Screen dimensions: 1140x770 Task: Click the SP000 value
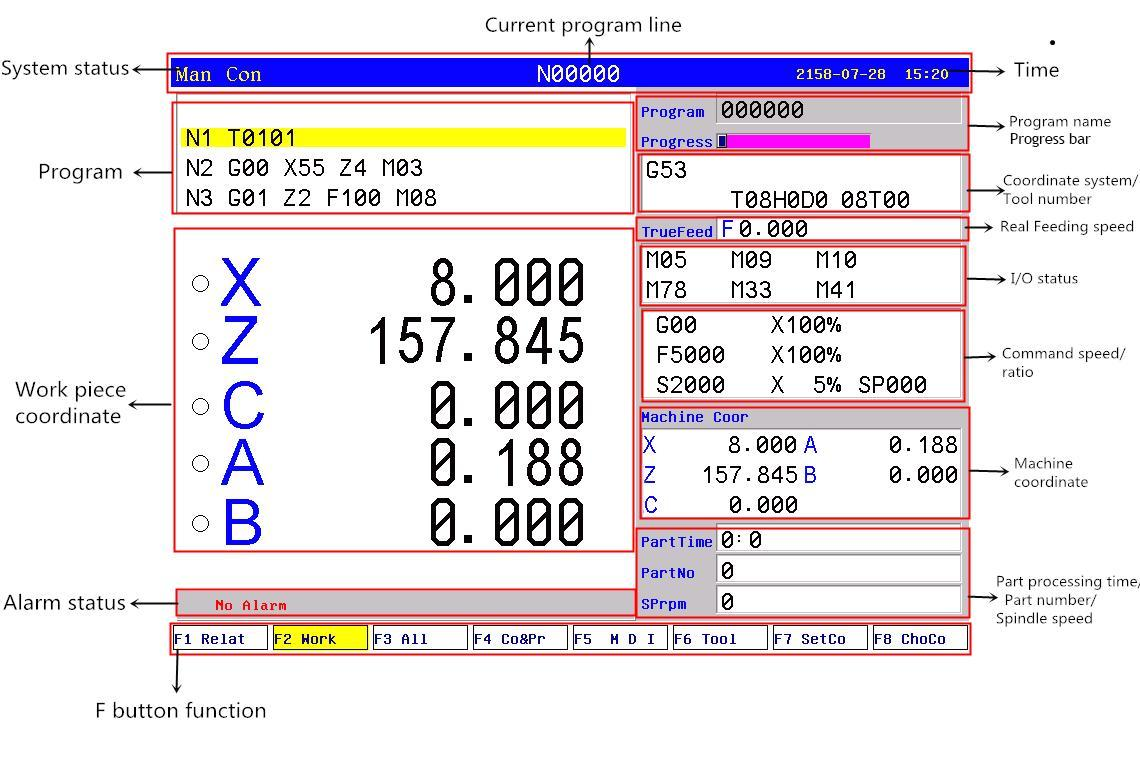pyautogui.click(x=892, y=385)
